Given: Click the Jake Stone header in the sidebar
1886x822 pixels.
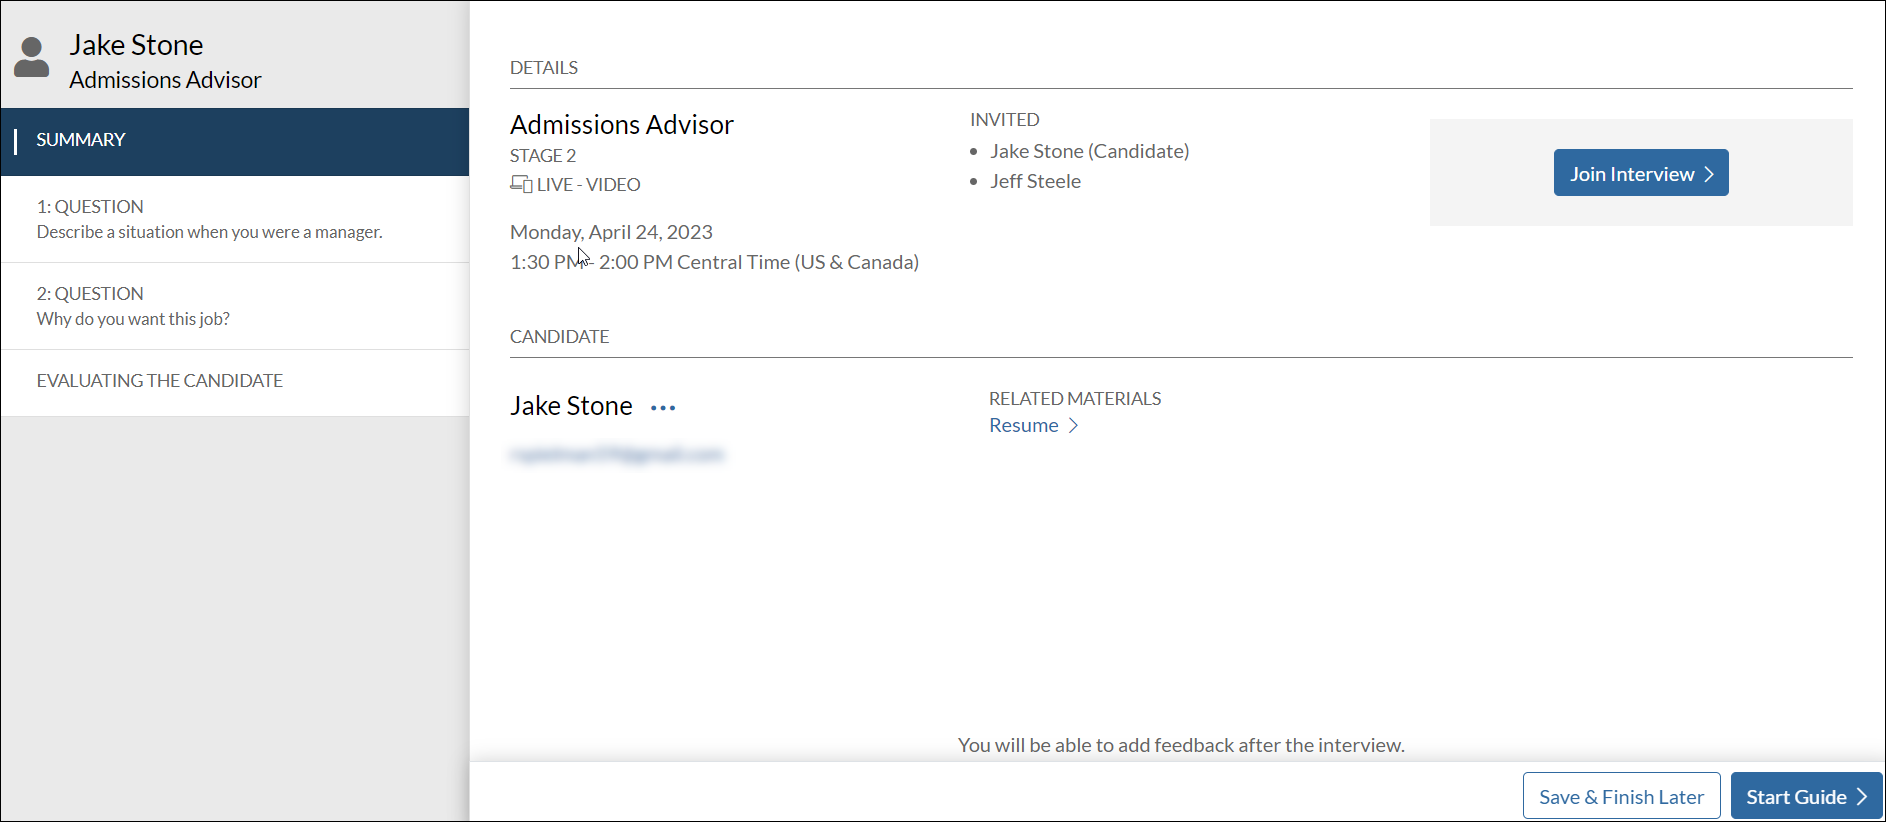Looking at the screenshot, I should pyautogui.click(x=136, y=45).
